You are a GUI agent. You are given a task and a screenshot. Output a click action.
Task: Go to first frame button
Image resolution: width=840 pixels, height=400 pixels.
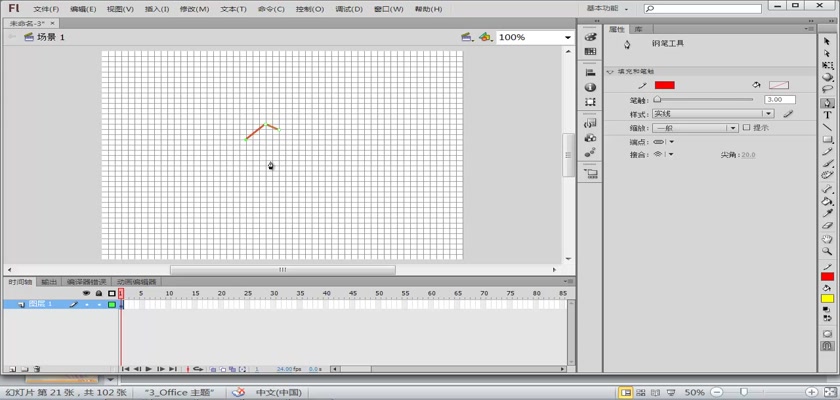[x=125, y=369]
